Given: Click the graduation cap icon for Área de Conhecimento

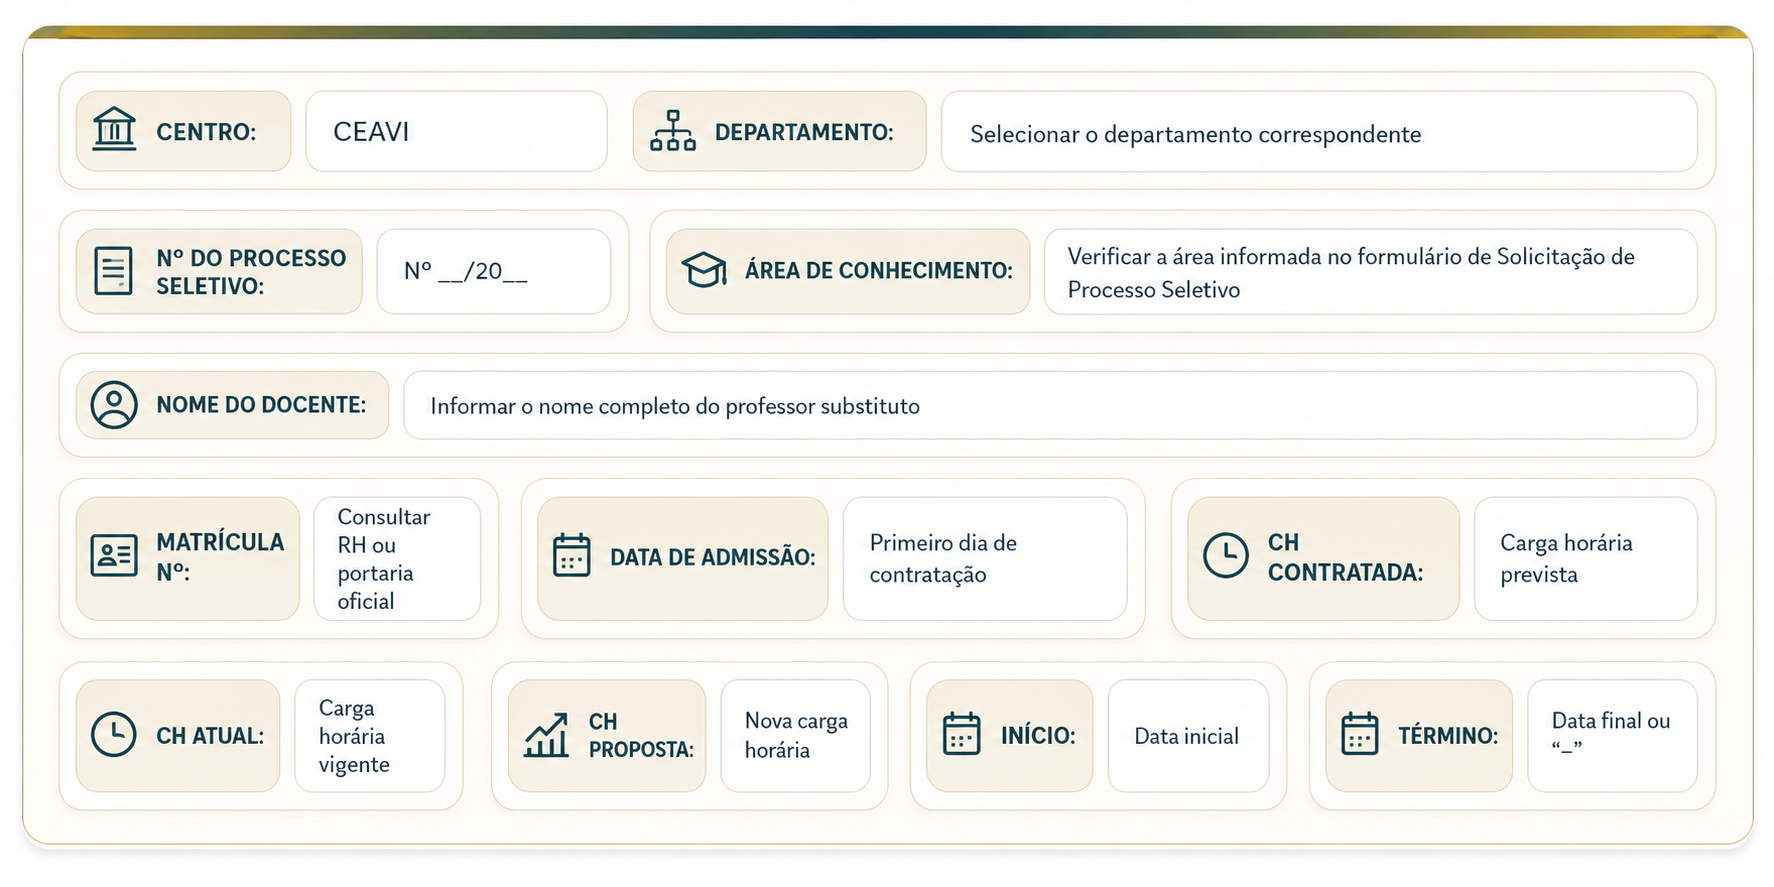Looking at the screenshot, I should [x=704, y=270].
